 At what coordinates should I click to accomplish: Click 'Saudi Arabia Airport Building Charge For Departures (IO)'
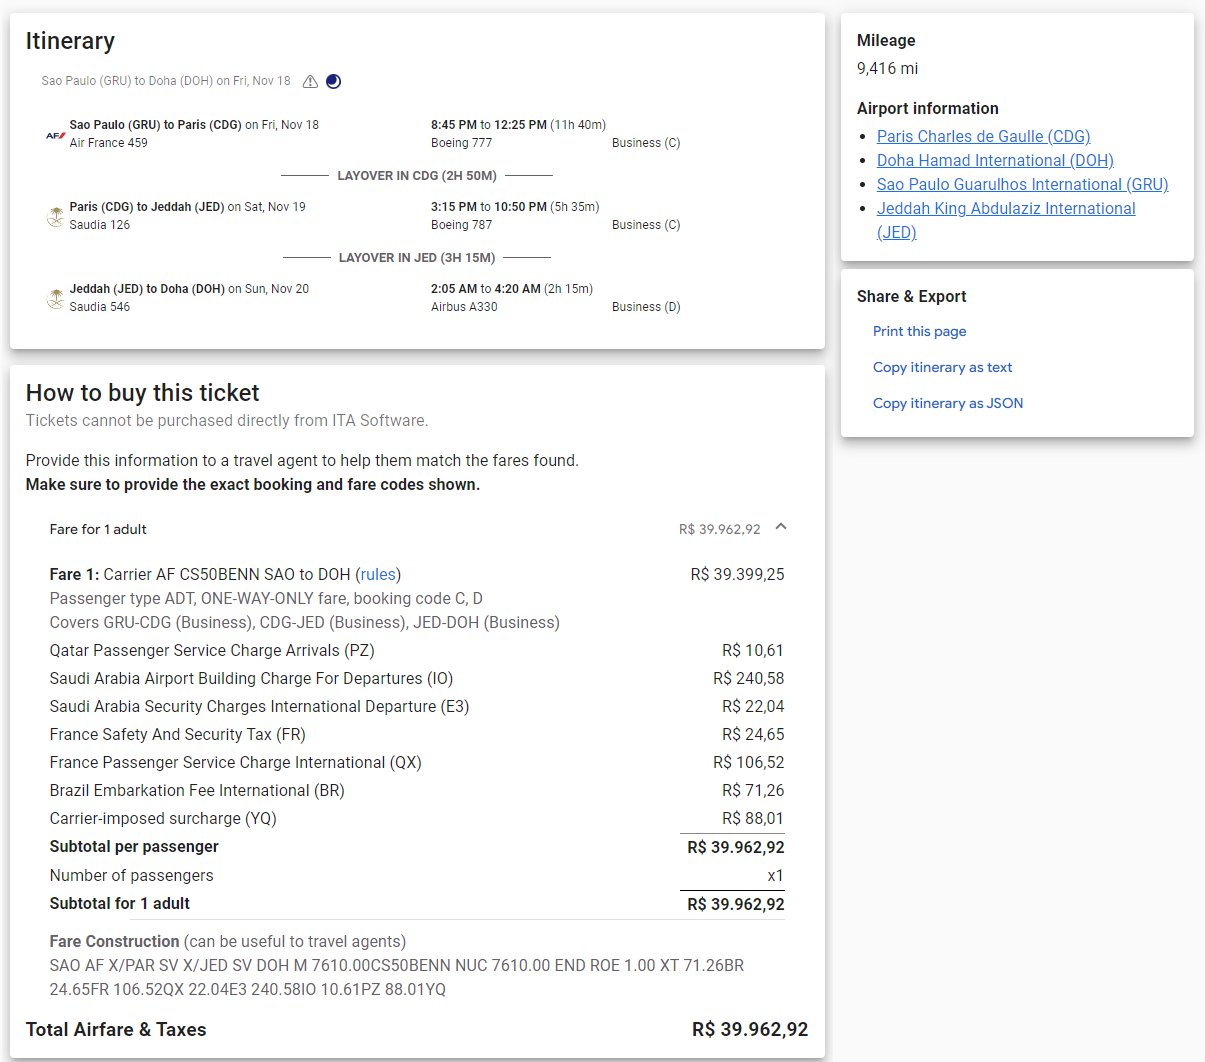(251, 678)
